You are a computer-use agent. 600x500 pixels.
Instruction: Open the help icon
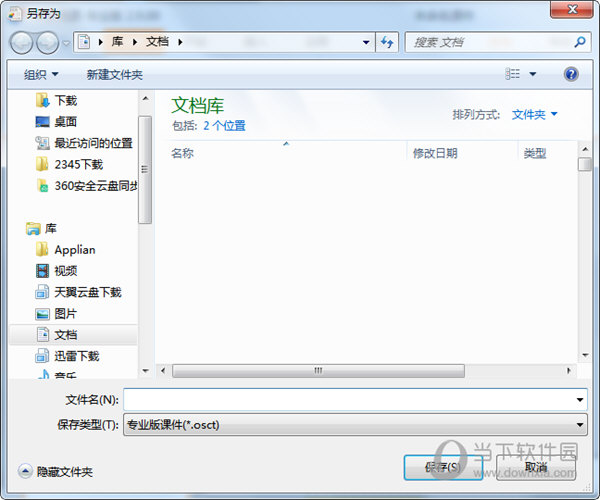(571, 74)
